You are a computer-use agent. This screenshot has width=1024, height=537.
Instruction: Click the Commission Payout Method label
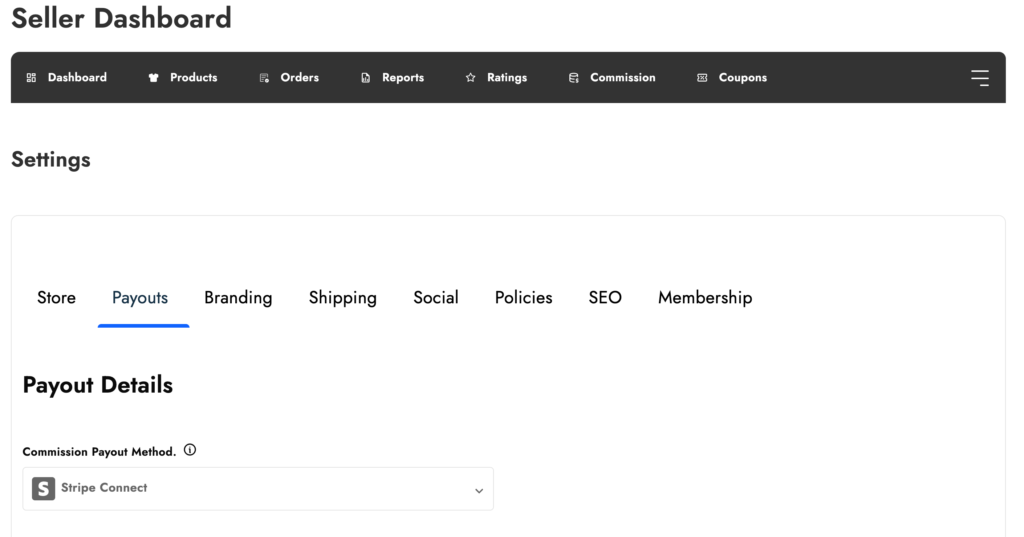coord(99,452)
